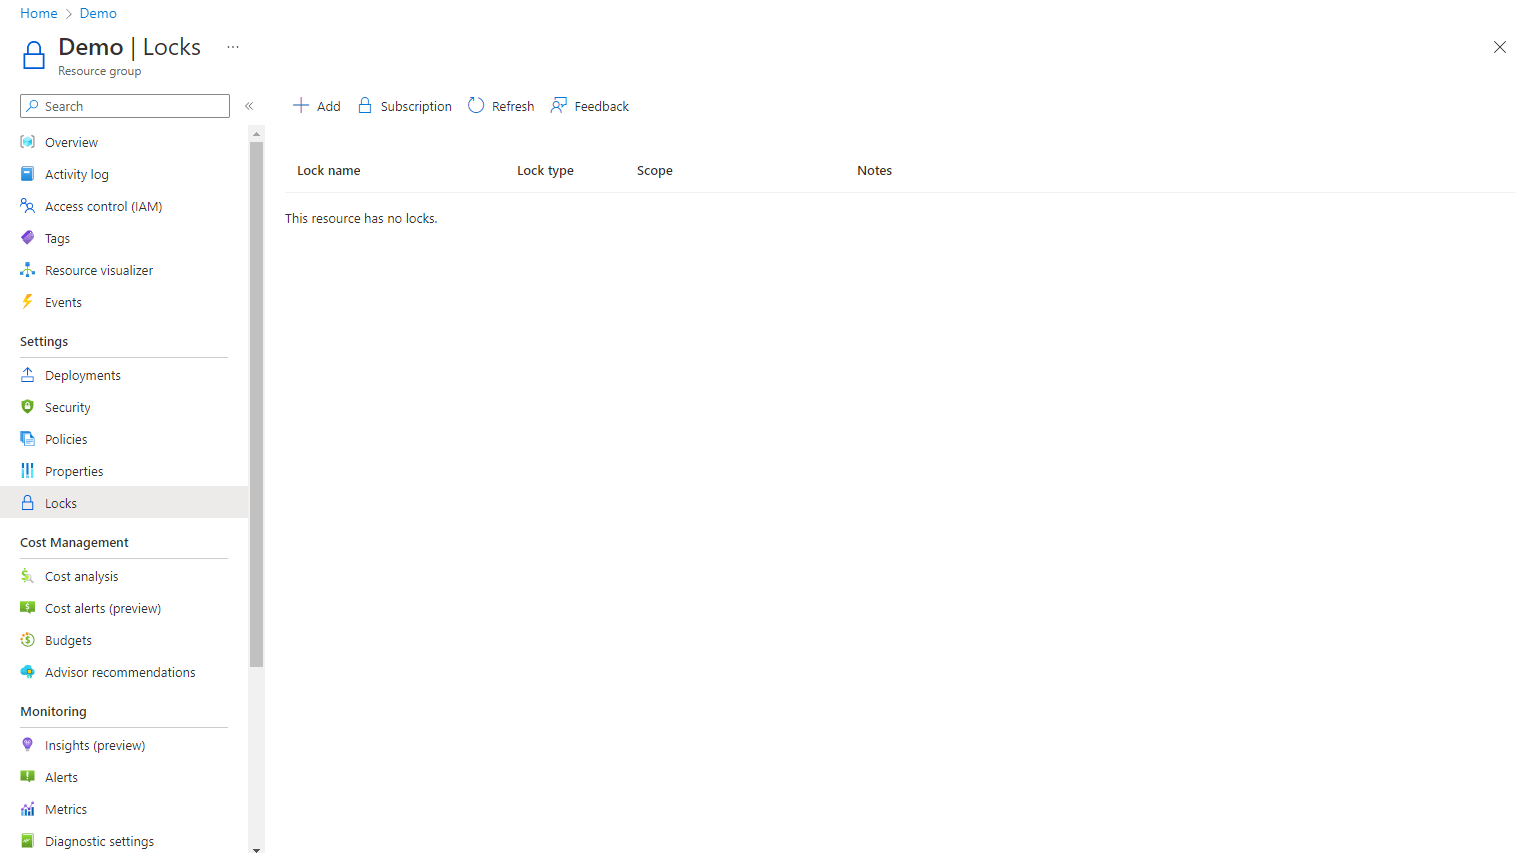Click the Access control (IAM) icon
The image size is (1530, 853).
click(x=28, y=206)
